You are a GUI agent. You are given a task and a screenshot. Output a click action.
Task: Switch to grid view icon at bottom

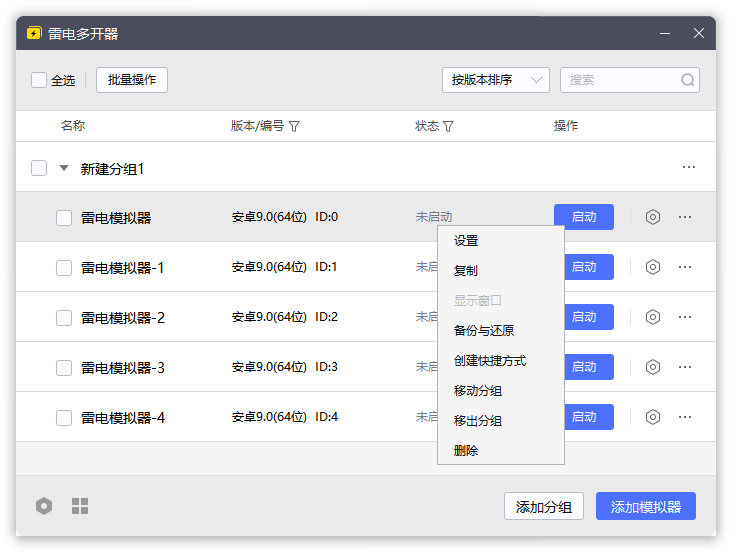[80, 506]
